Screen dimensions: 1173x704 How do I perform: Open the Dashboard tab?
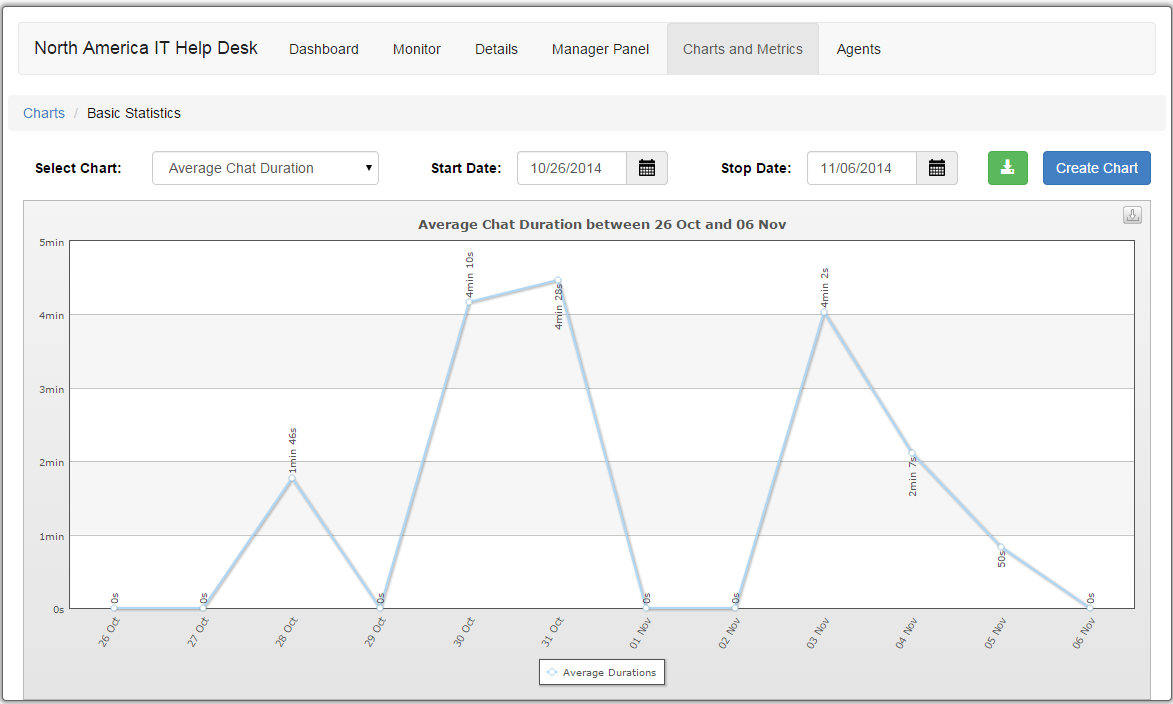point(324,49)
